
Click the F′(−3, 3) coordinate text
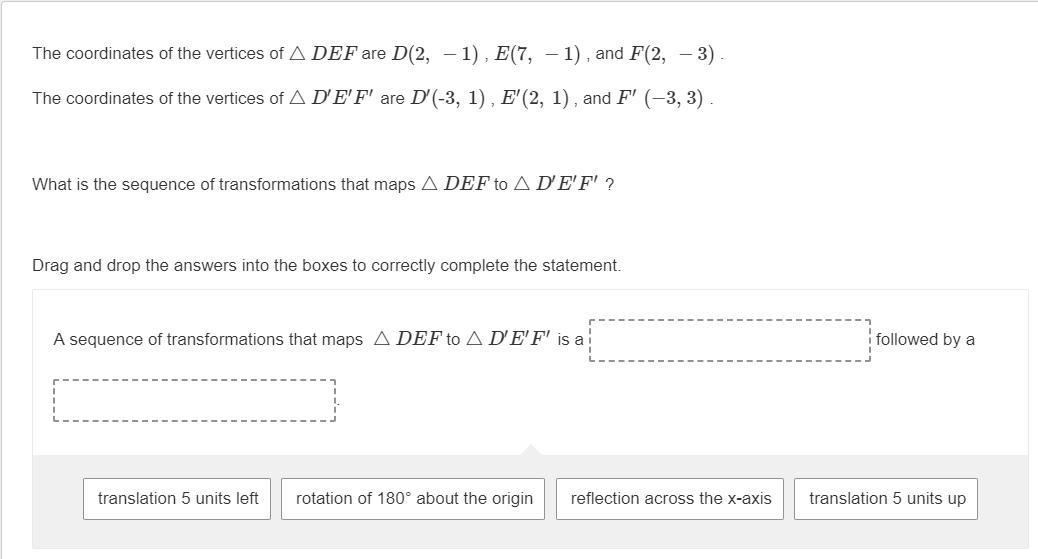tap(661, 99)
